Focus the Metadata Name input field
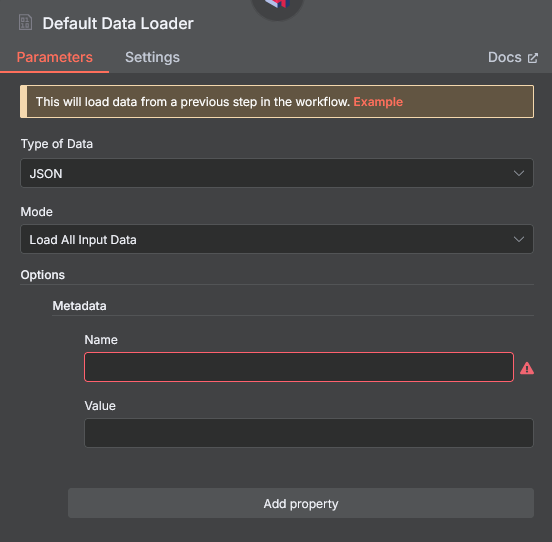The width and height of the screenshot is (552, 542). pyautogui.click(x=299, y=367)
